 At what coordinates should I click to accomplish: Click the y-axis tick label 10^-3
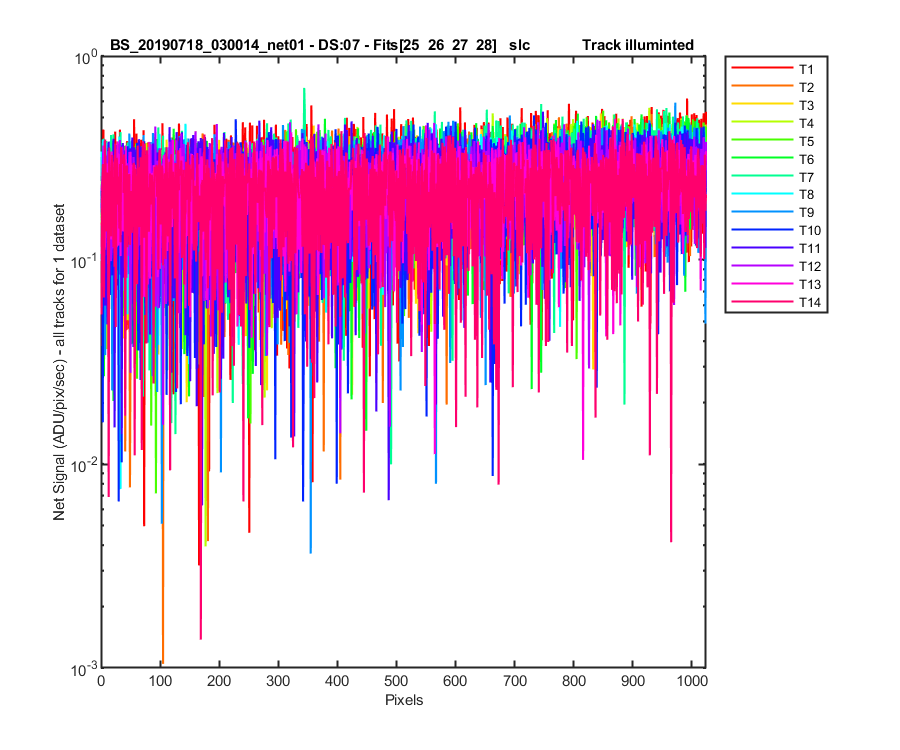[x=84, y=669]
